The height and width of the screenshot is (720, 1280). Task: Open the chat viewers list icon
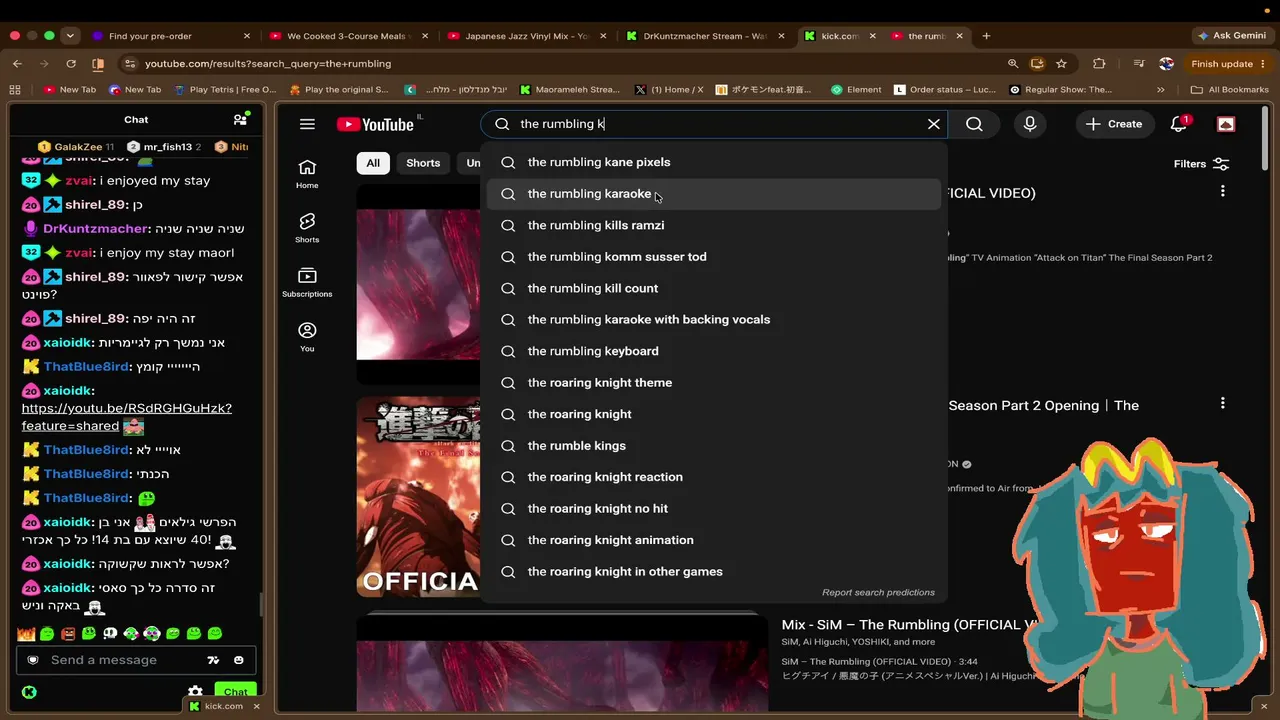(x=240, y=119)
